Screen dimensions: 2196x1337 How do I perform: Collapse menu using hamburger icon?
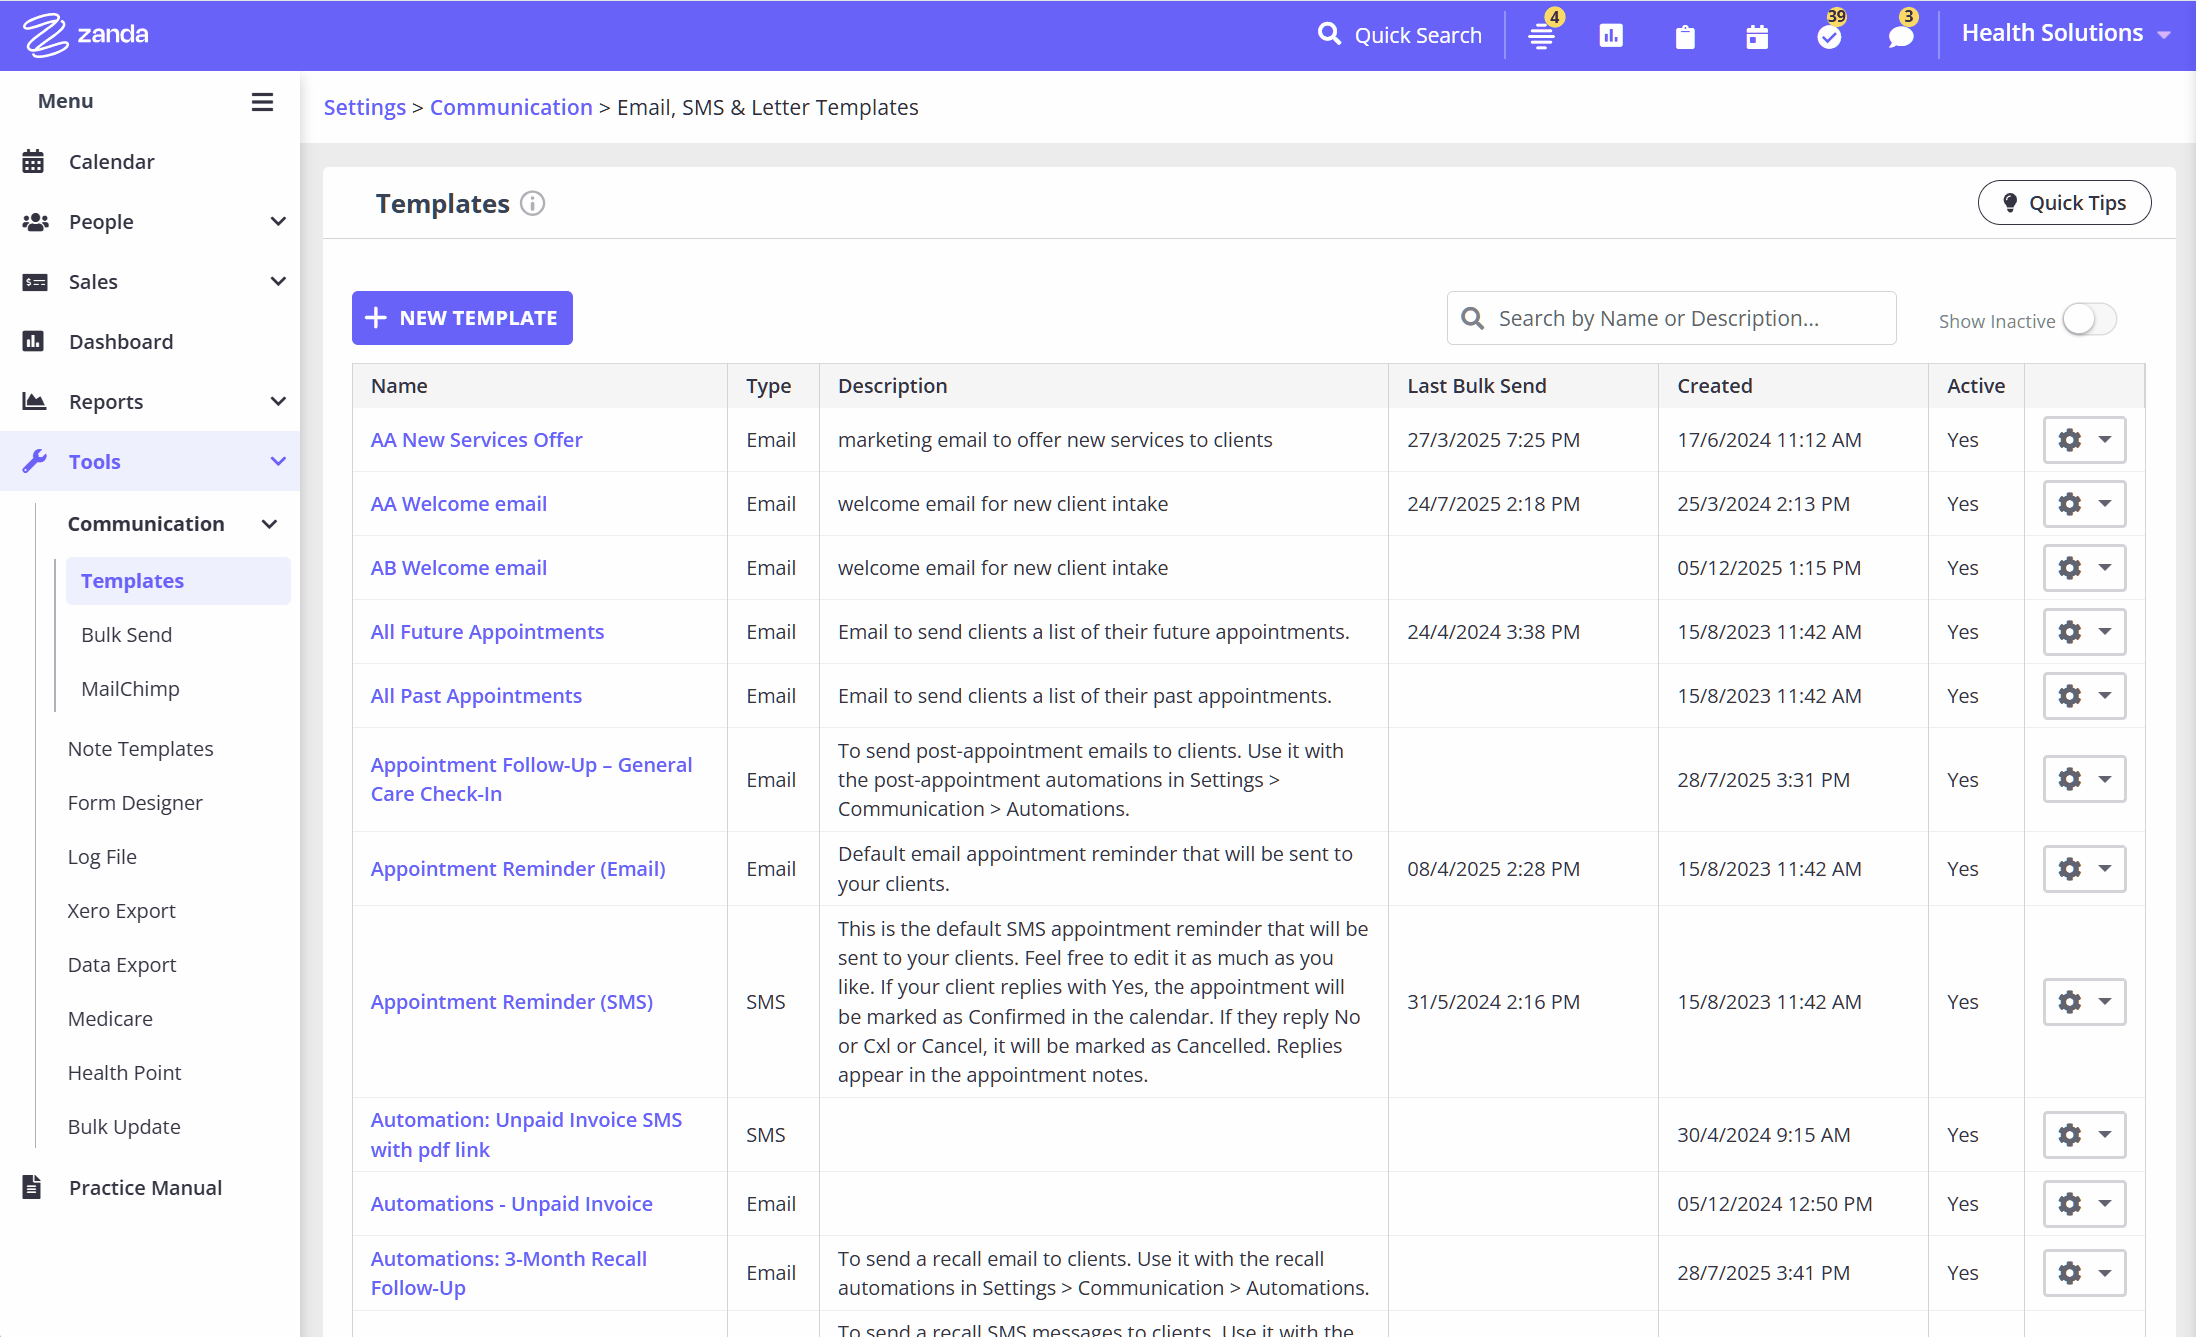pos(262,102)
